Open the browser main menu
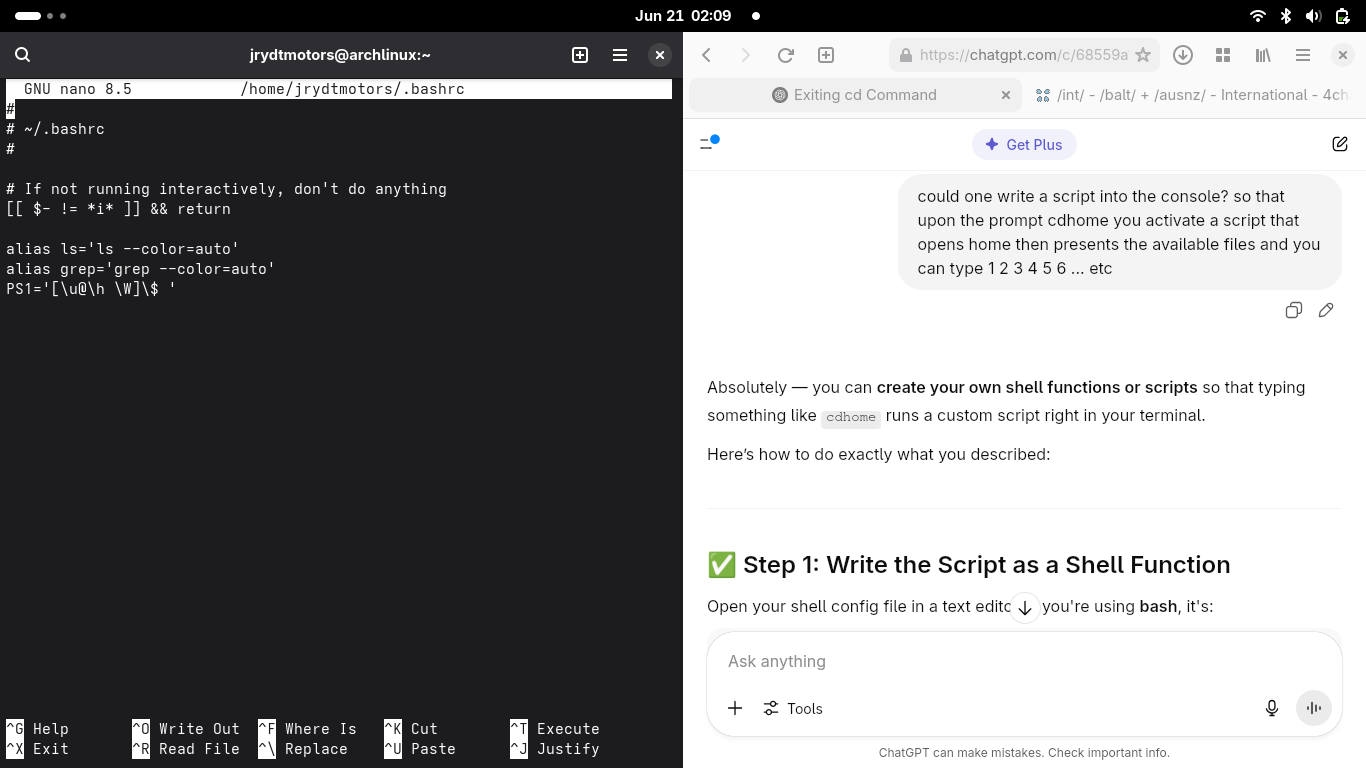Image resolution: width=1366 pixels, height=768 pixels. [1302, 55]
